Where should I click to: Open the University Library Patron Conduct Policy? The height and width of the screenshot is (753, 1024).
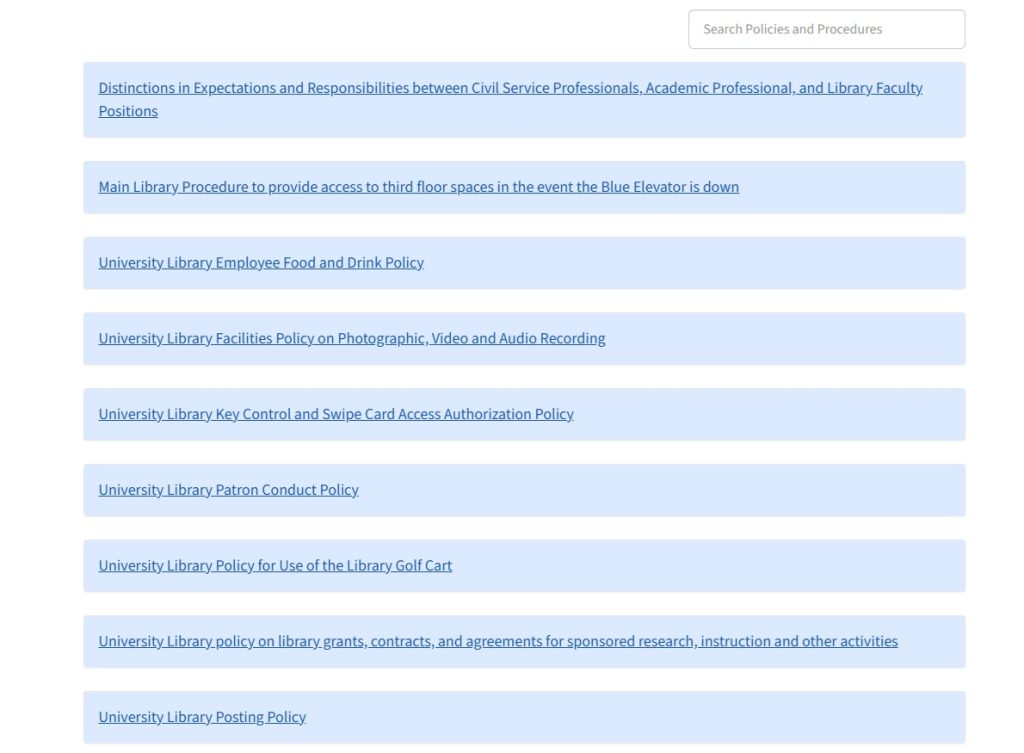point(228,490)
